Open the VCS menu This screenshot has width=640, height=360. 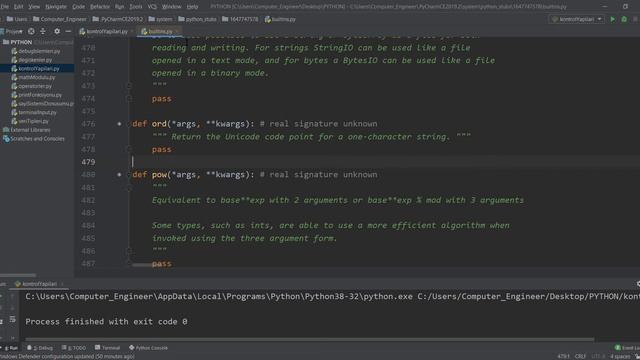pos(152,7)
